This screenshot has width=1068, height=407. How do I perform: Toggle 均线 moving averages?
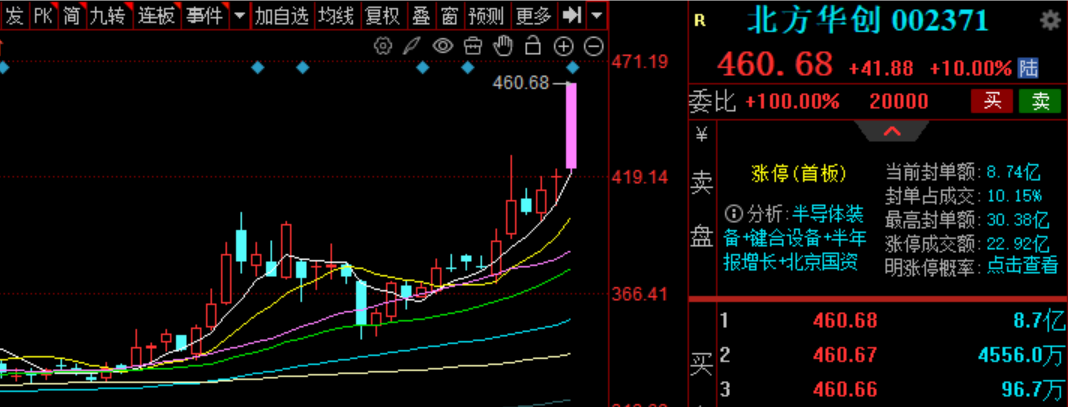click(338, 15)
